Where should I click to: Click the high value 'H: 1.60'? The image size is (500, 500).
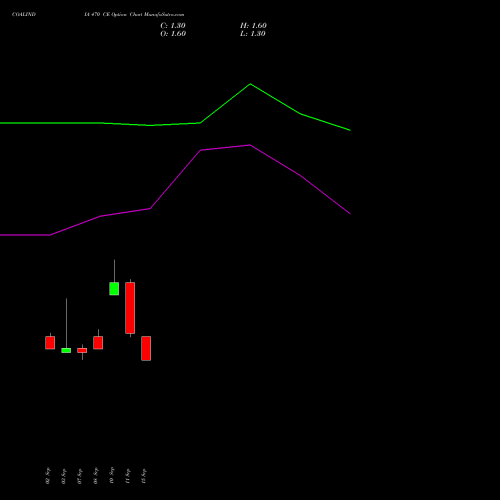click(253, 26)
